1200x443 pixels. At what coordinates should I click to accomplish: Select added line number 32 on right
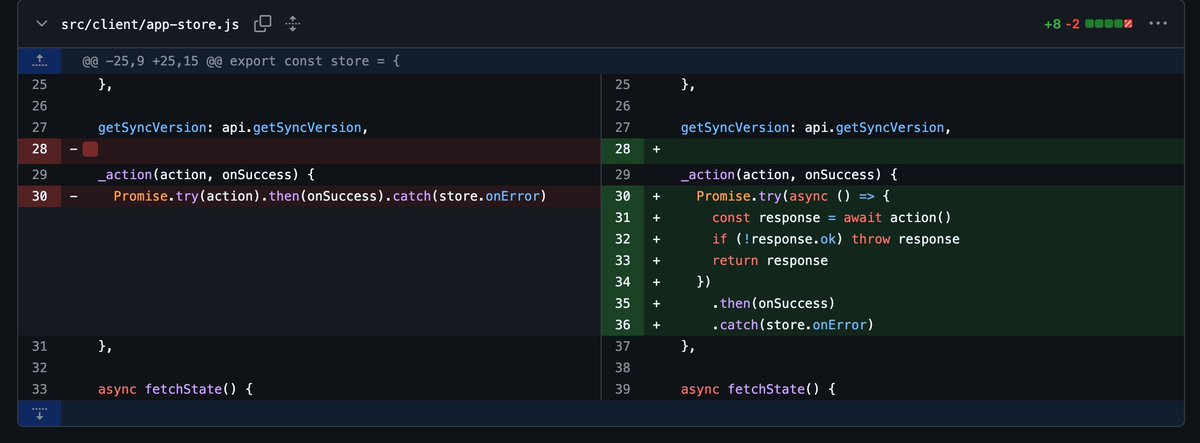point(622,239)
